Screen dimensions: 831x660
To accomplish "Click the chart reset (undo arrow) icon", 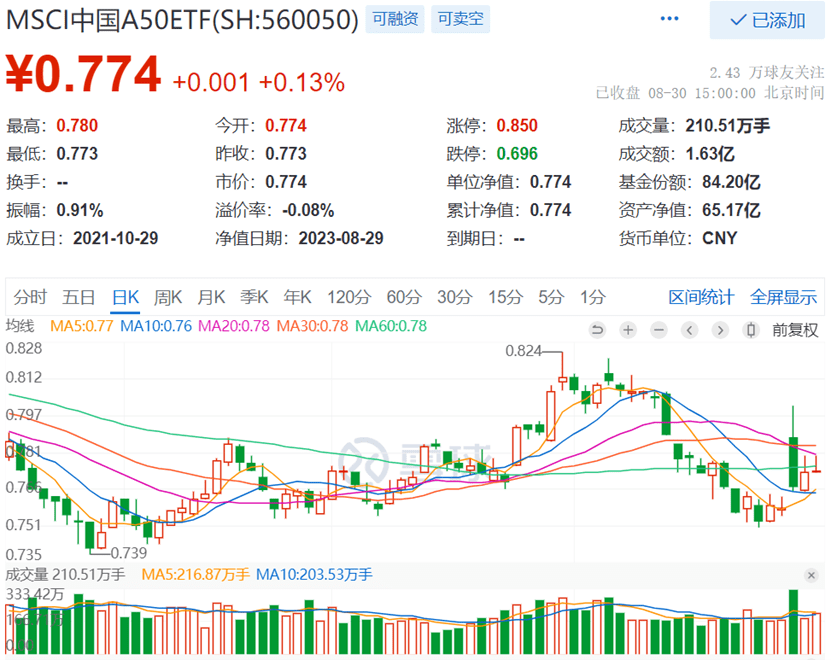I will click(x=598, y=329).
